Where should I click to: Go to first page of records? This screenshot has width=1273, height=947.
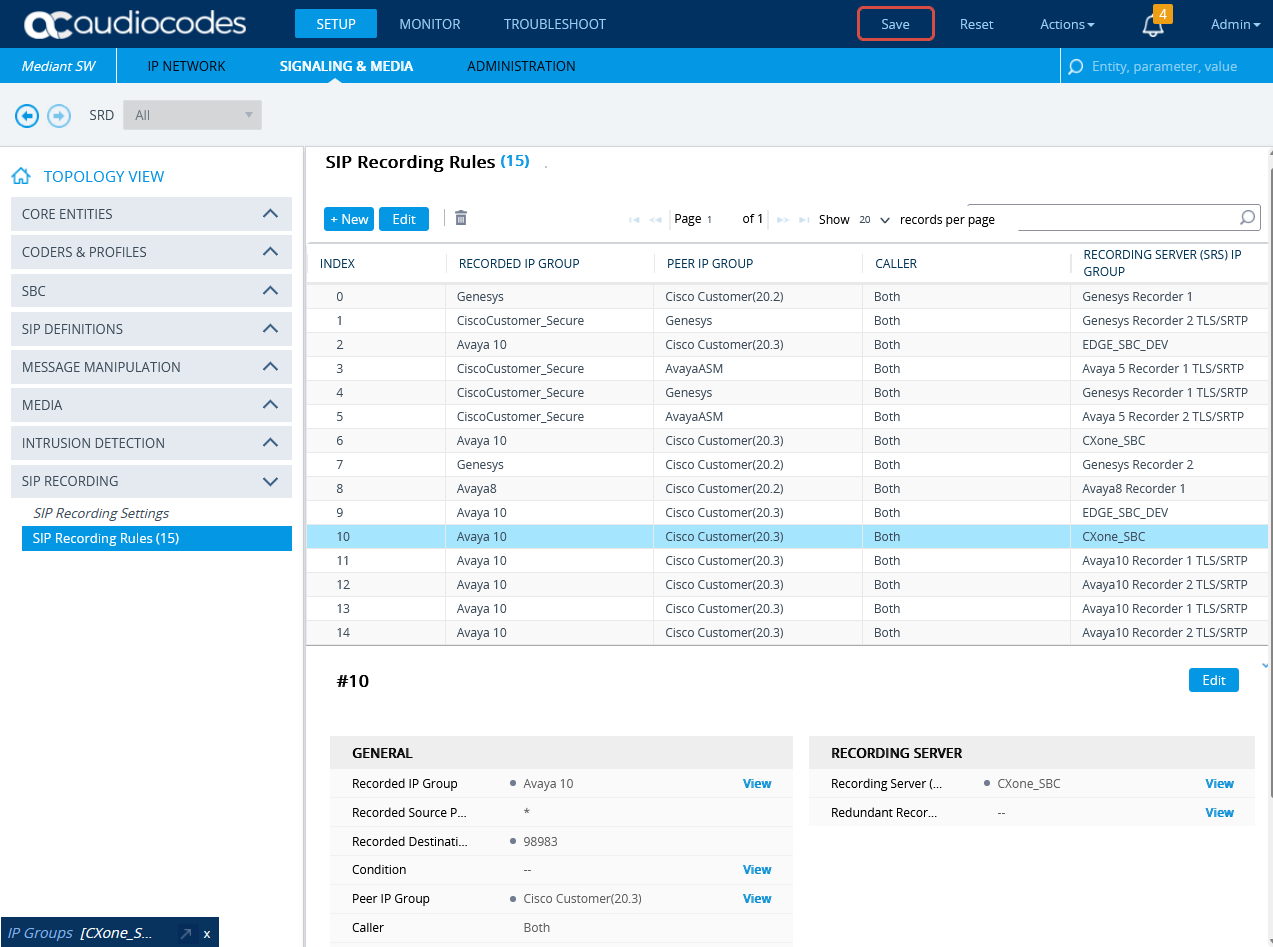point(634,219)
